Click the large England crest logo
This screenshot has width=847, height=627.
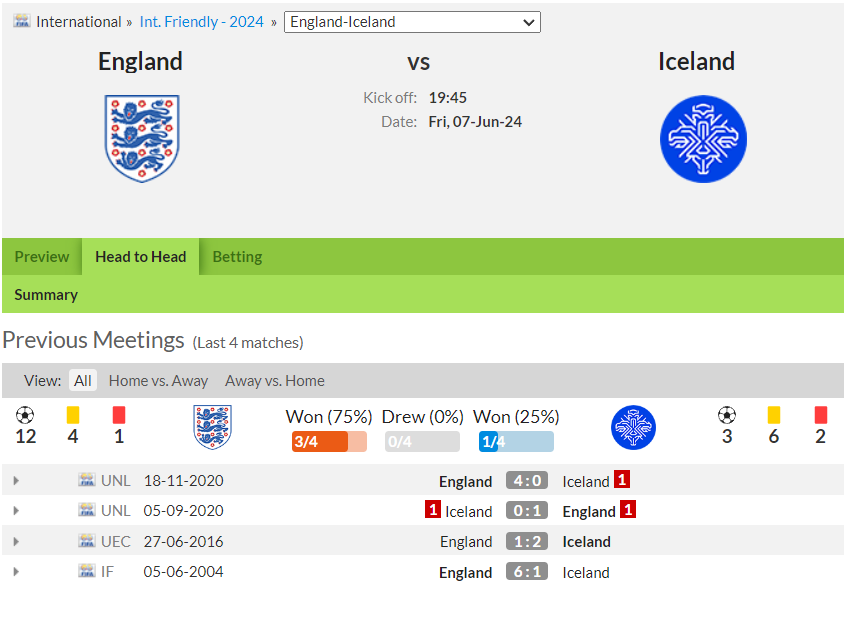142,139
